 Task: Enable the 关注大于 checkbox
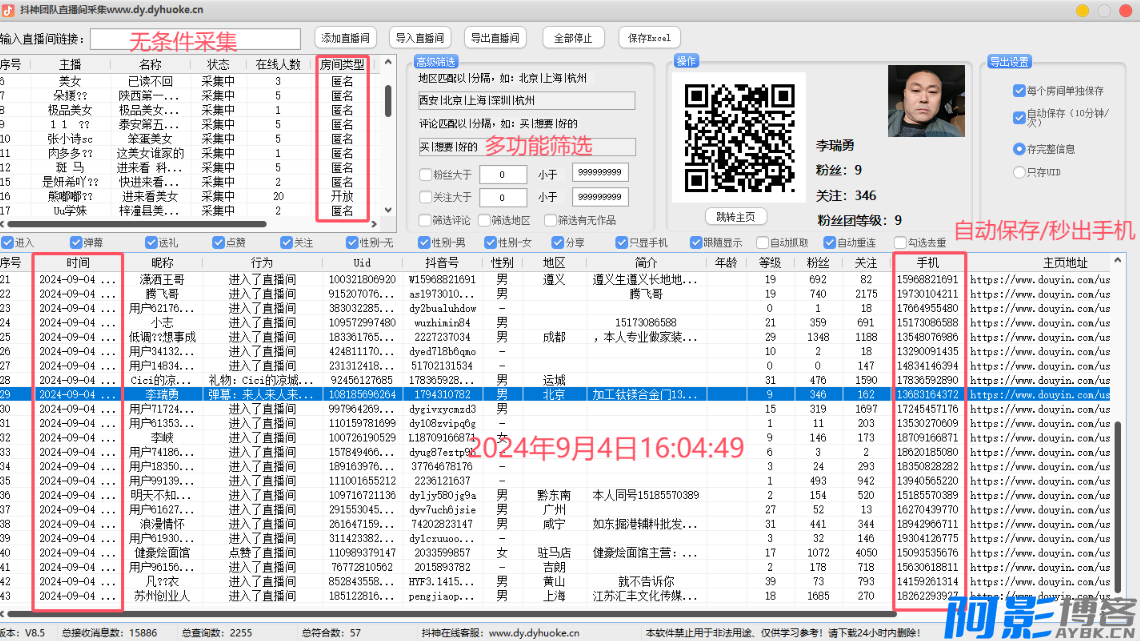(x=426, y=197)
